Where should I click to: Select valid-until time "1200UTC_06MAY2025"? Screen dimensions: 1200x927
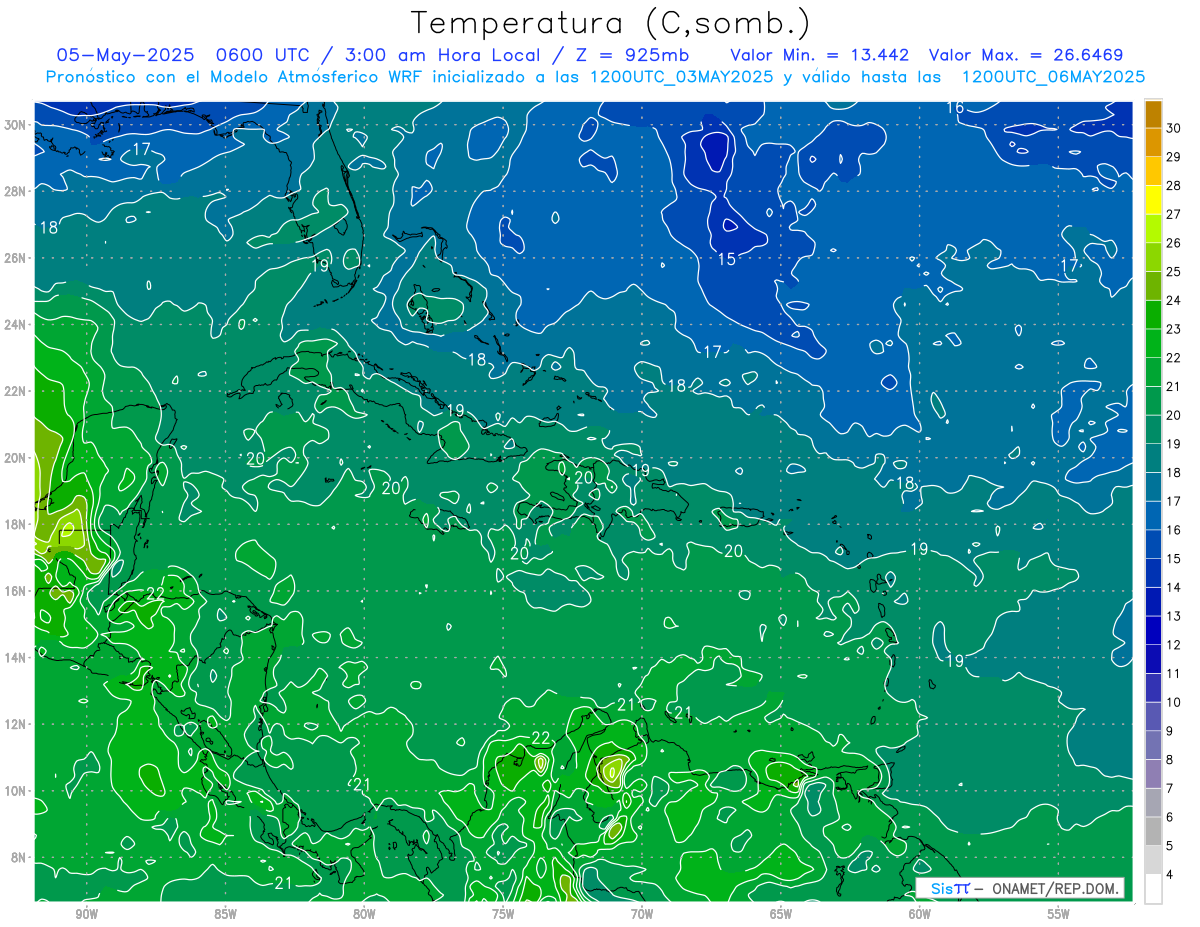pyautogui.click(x=1053, y=77)
